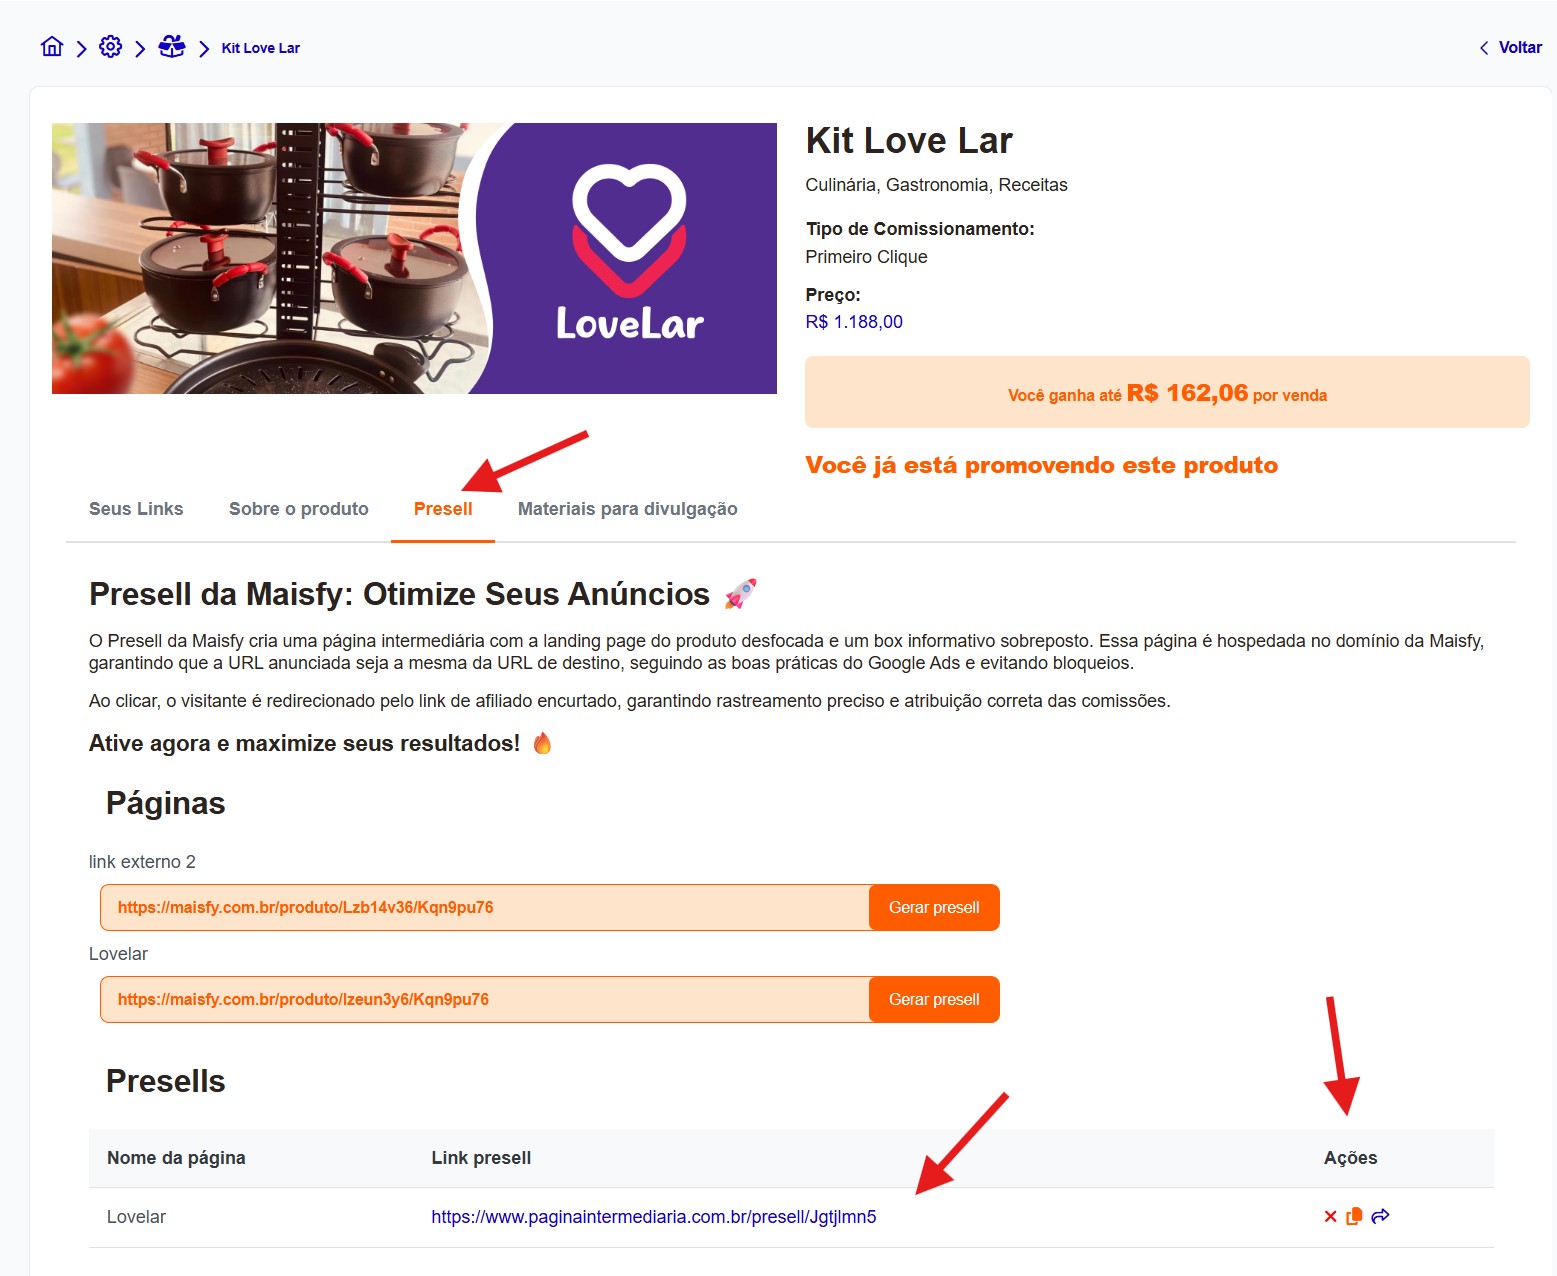Click the LoveLar product banner image
The image size is (1557, 1276).
[x=414, y=258]
